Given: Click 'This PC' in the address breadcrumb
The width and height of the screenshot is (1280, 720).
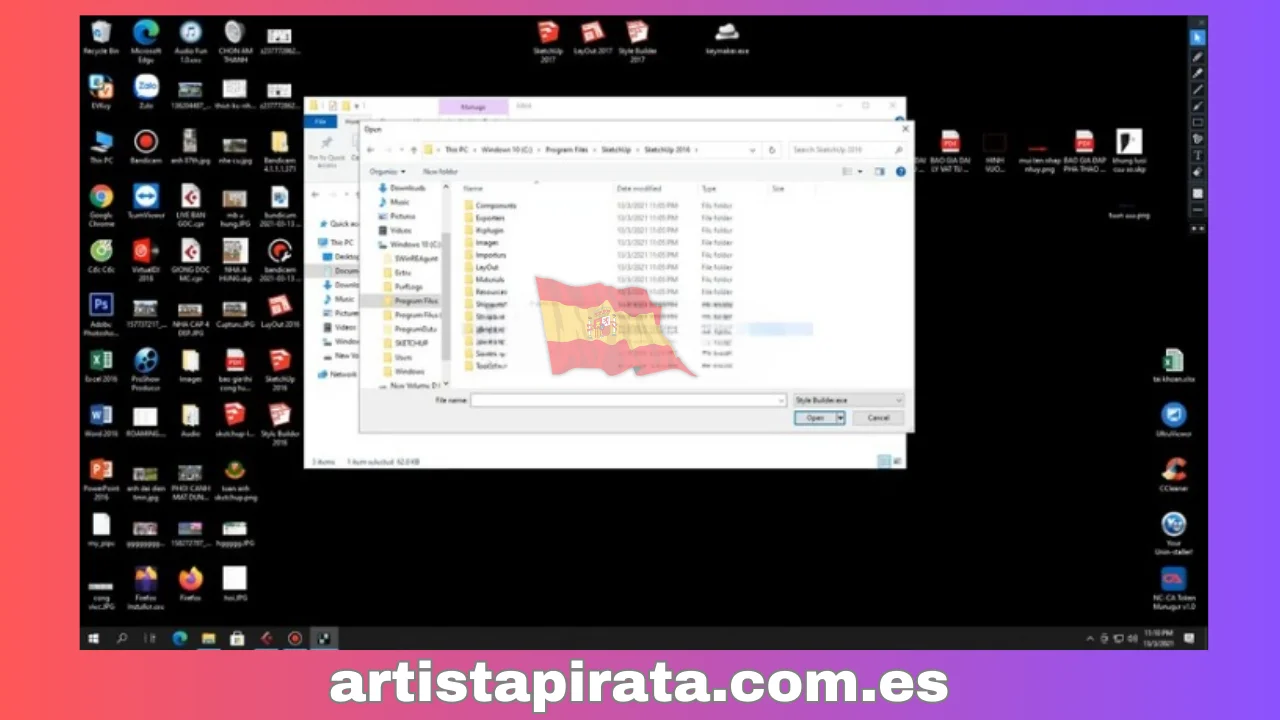Looking at the screenshot, I should (455, 150).
